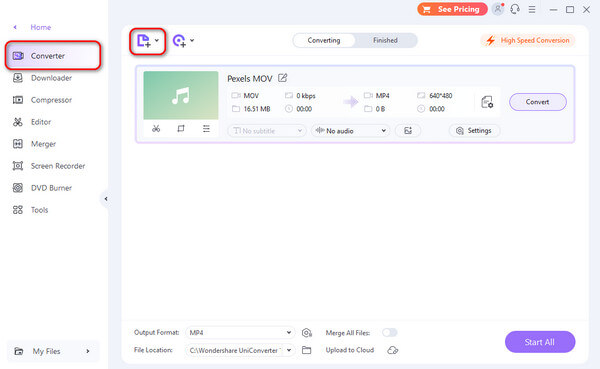Image resolution: width=600 pixels, height=369 pixels.
Task: Go back to Home
Action: pyautogui.click(x=41, y=27)
